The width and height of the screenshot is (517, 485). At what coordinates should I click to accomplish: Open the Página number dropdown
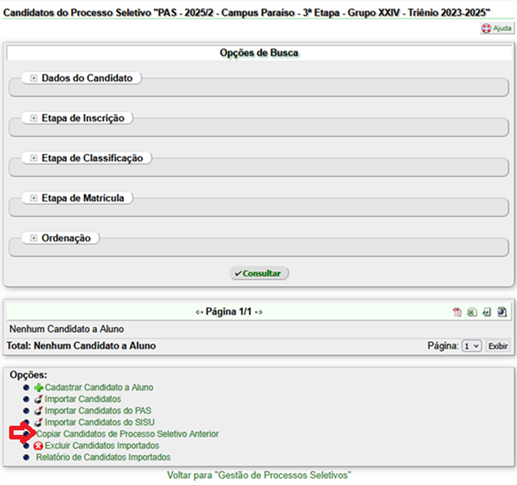click(x=472, y=346)
